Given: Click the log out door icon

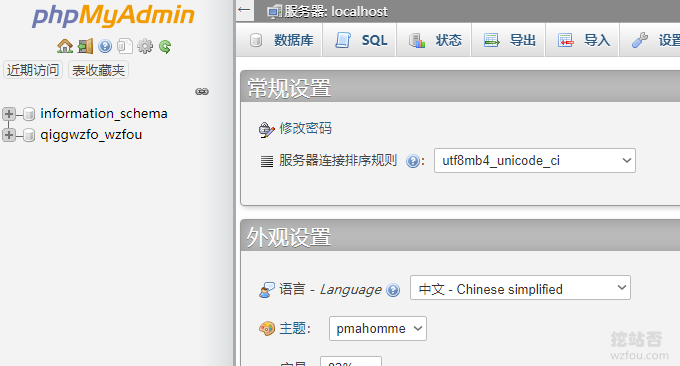Looking at the screenshot, I should click(x=85, y=46).
